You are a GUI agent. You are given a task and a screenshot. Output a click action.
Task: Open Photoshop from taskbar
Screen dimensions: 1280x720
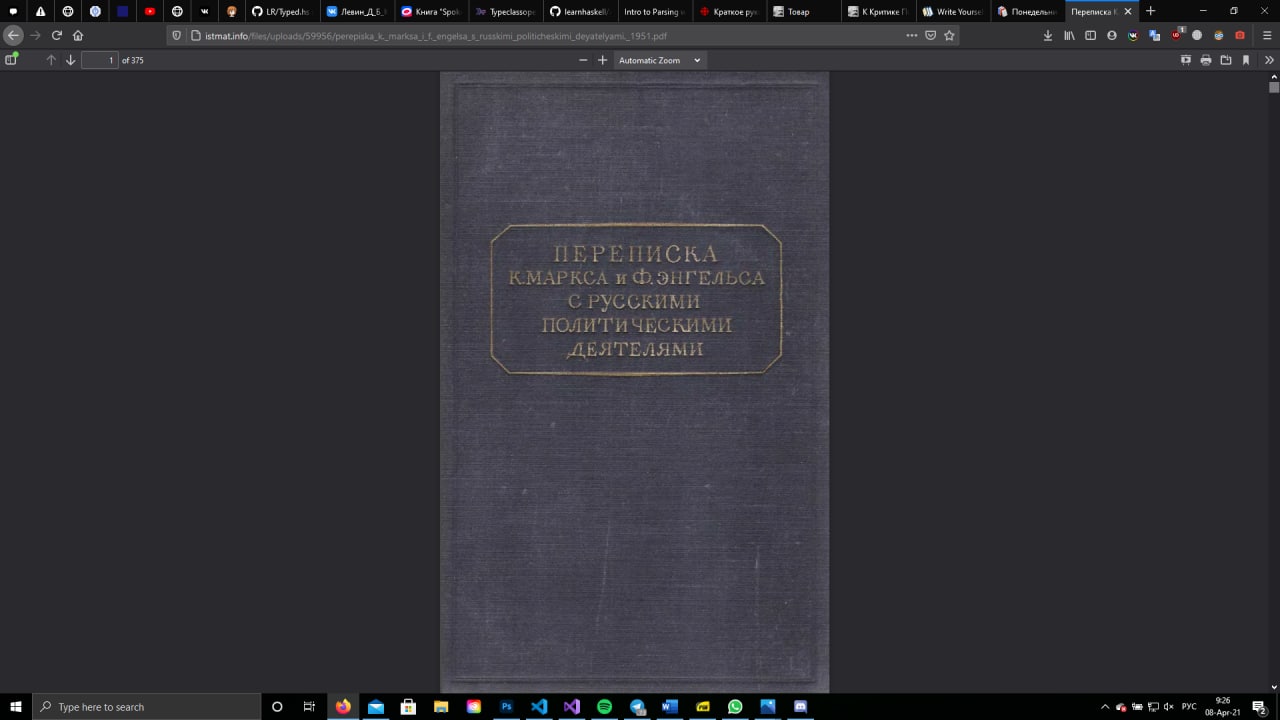point(506,706)
